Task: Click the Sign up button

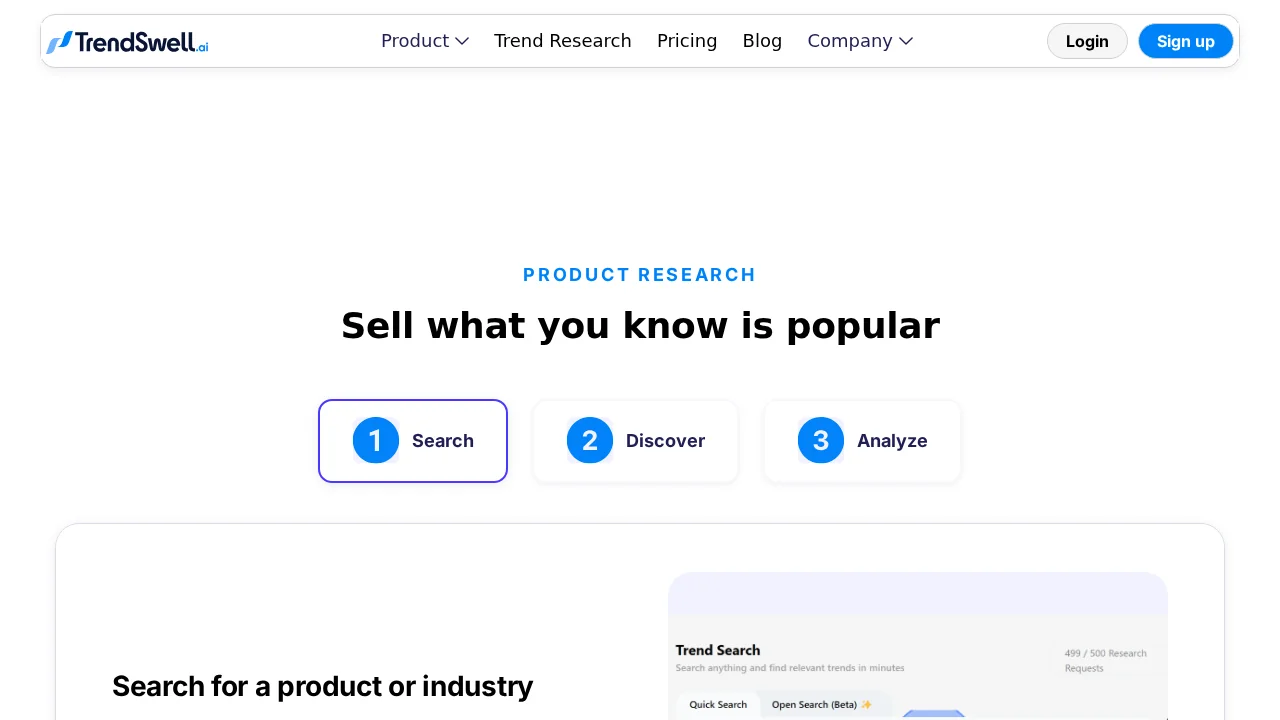Action: (1186, 41)
